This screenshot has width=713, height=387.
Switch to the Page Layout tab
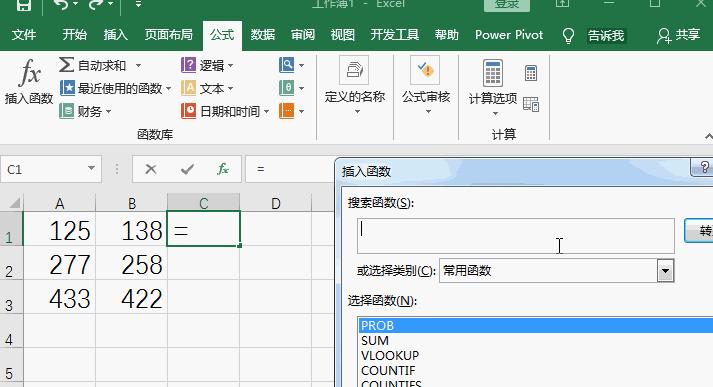tap(168, 35)
